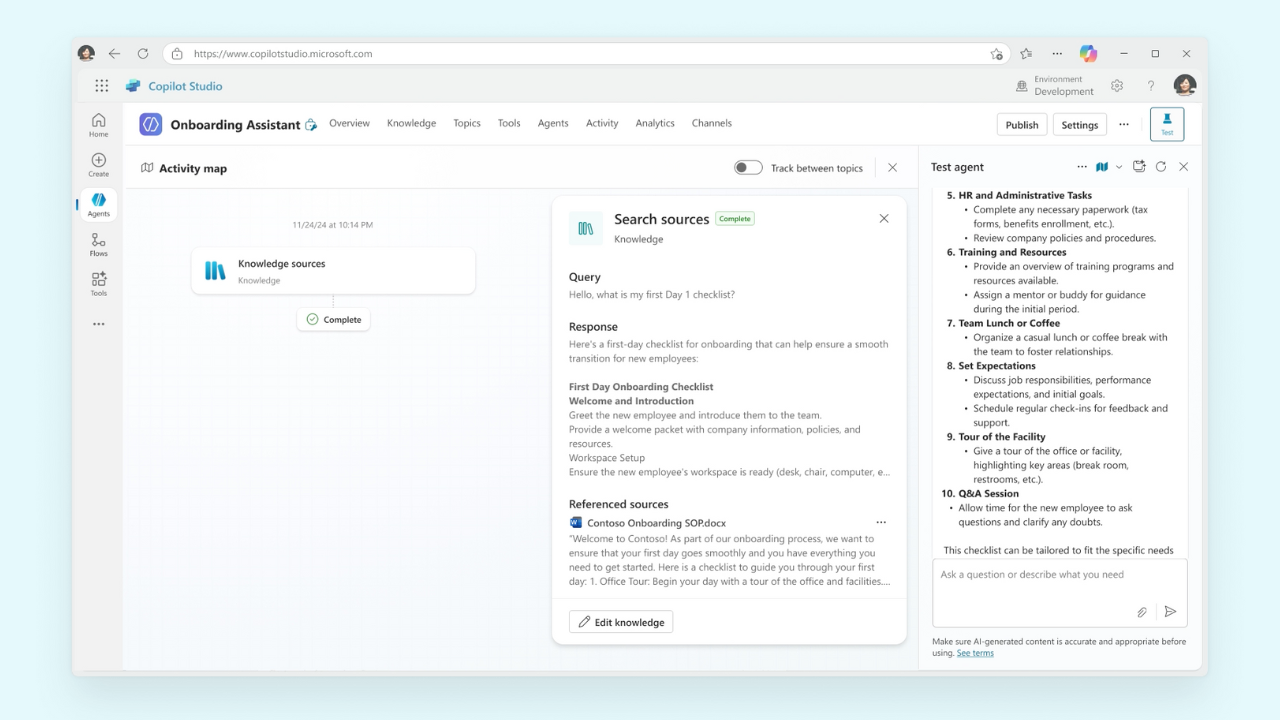1280x720 pixels.
Task: Switch to the Topics tab
Action: [467, 123]
